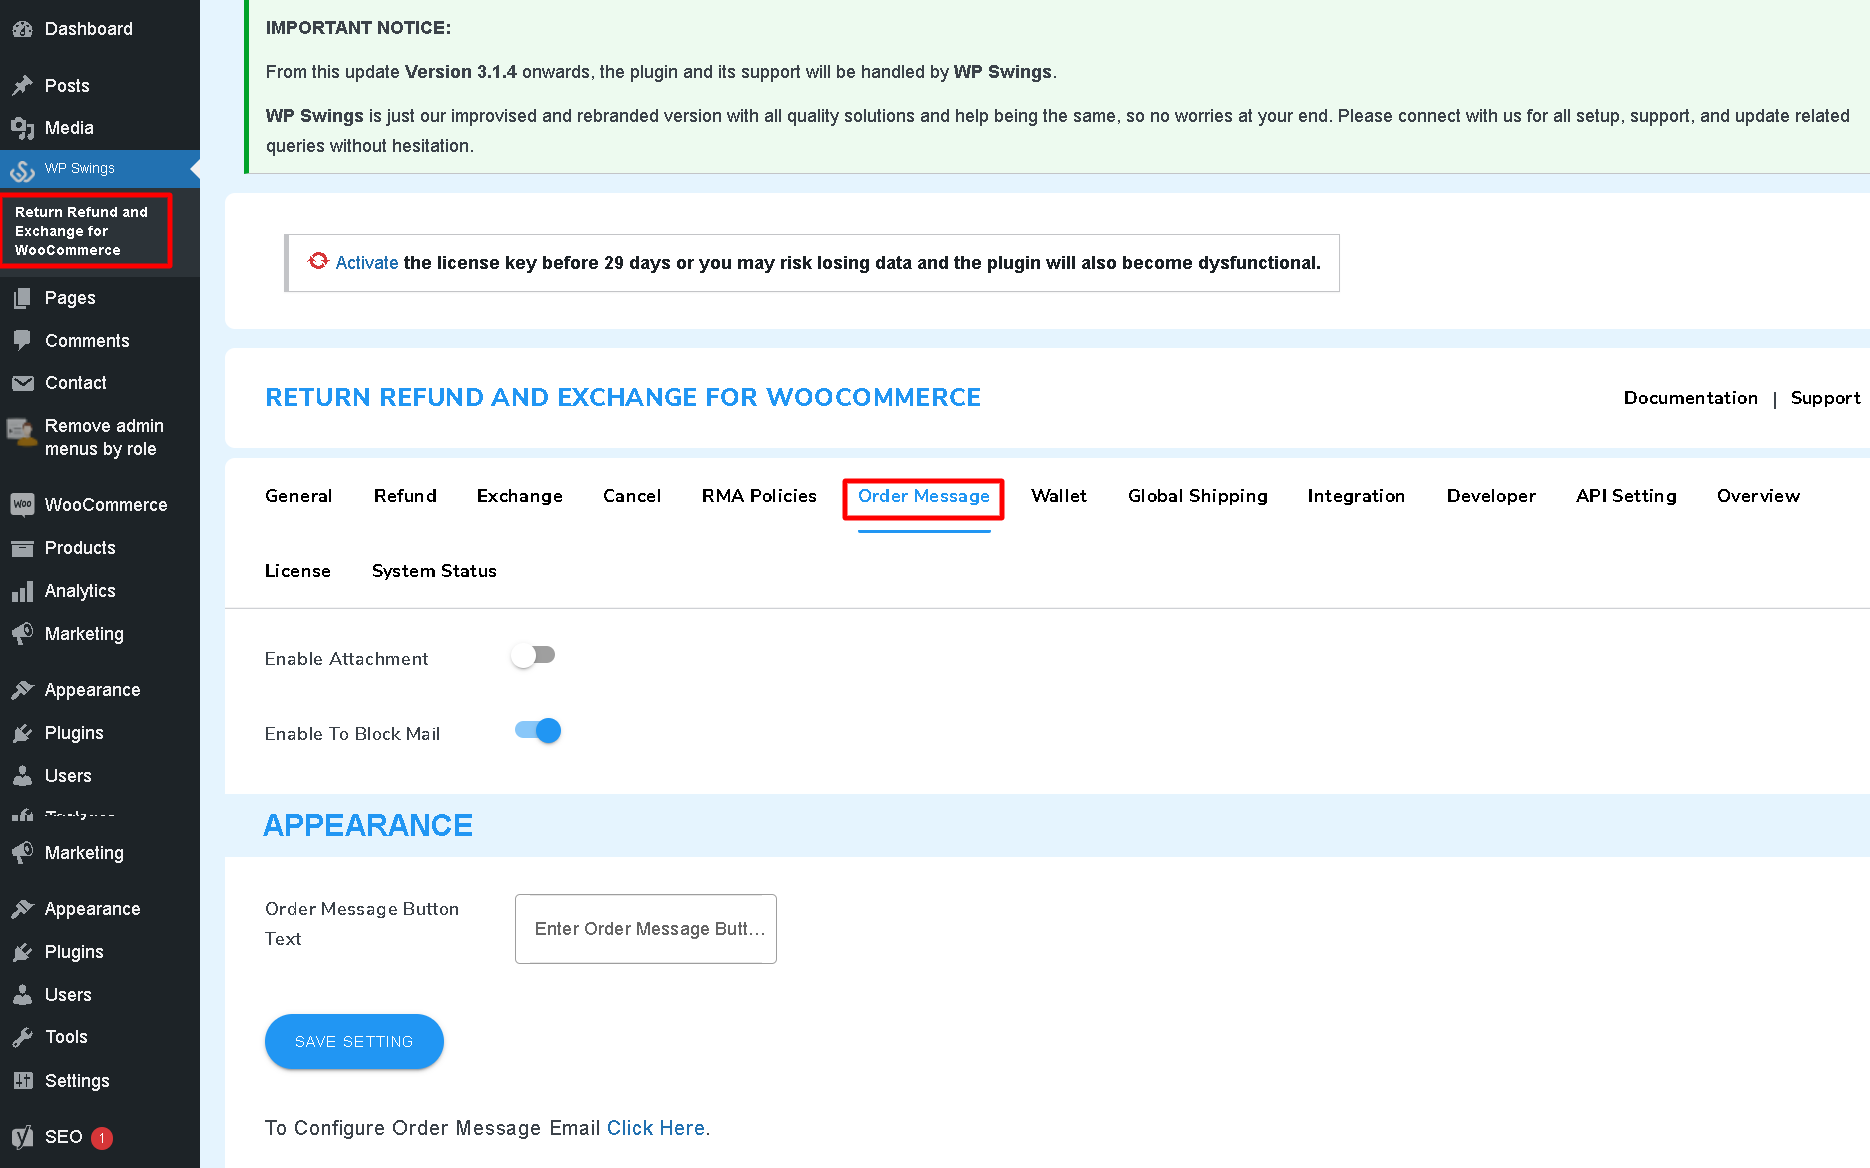Click the Dashboard gauge icon
Image resolution: width=1870 pixels, height=1168 pixels.
[x=22, y=29]
